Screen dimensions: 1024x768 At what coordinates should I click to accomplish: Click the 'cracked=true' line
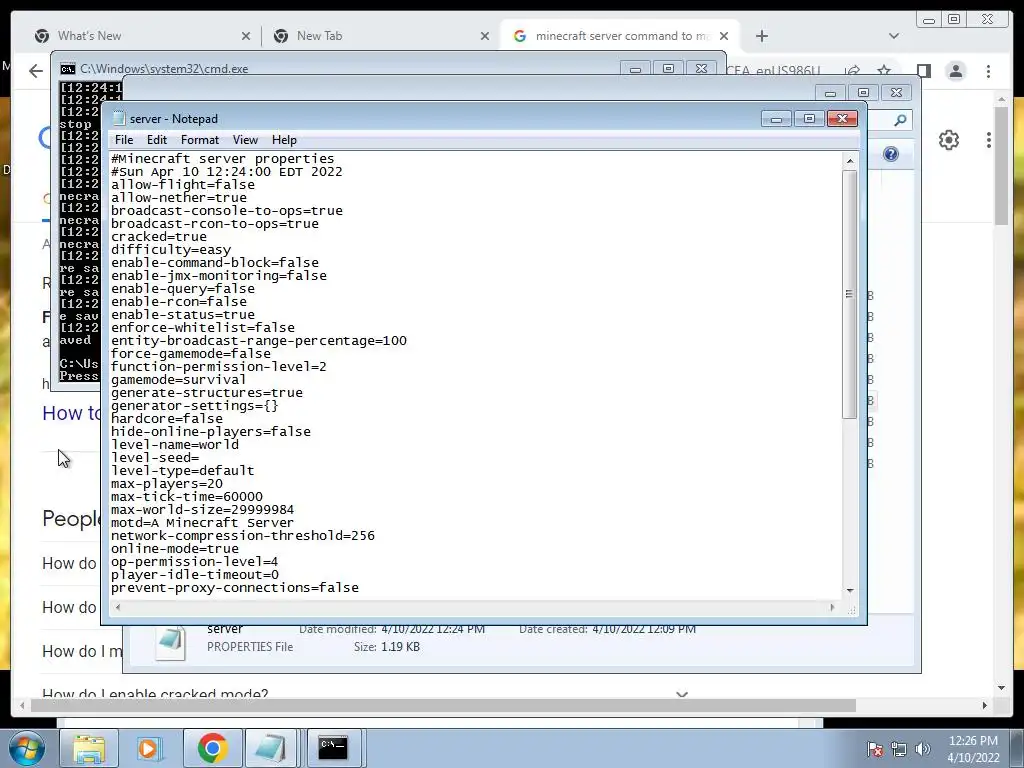[159, 236]
